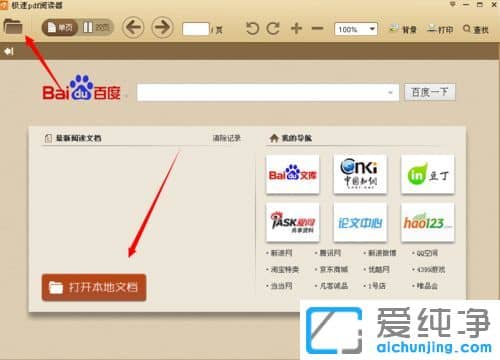Collapse the sidebar panel toggle arrow
This screenshot has height=360, width=500.
(x=9, y=51)
